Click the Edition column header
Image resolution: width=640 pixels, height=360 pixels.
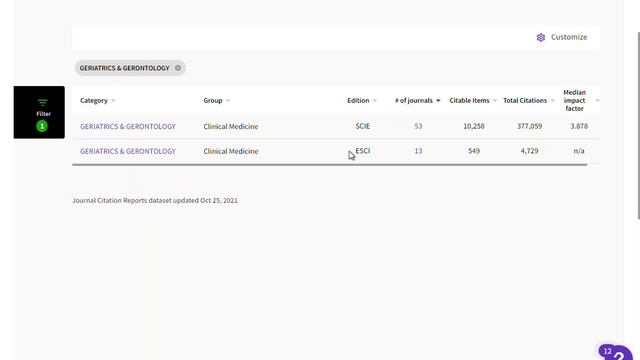click(358, 100)
